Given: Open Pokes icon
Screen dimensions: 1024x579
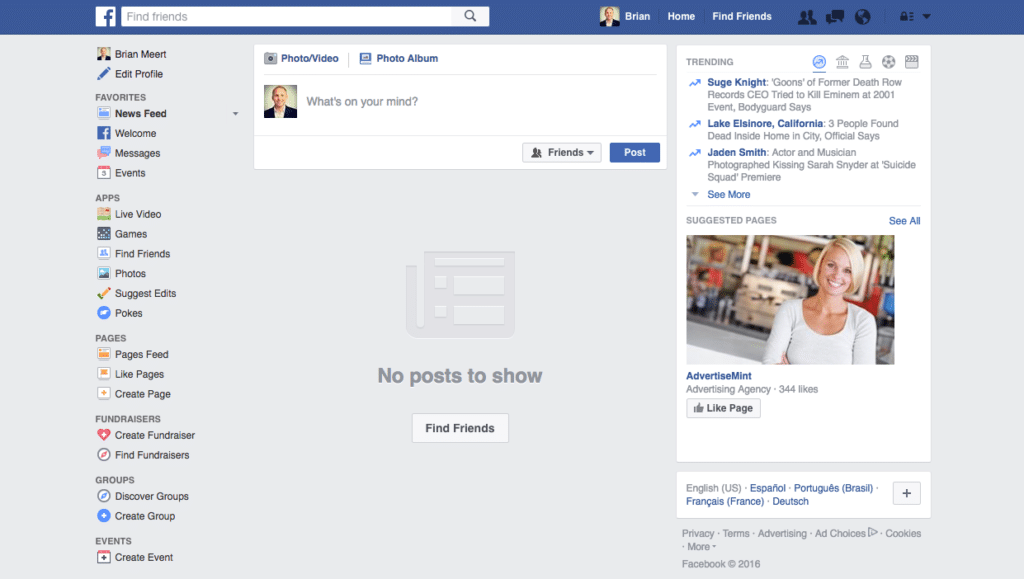Looking at the screenshot, I should click(103, 313).
